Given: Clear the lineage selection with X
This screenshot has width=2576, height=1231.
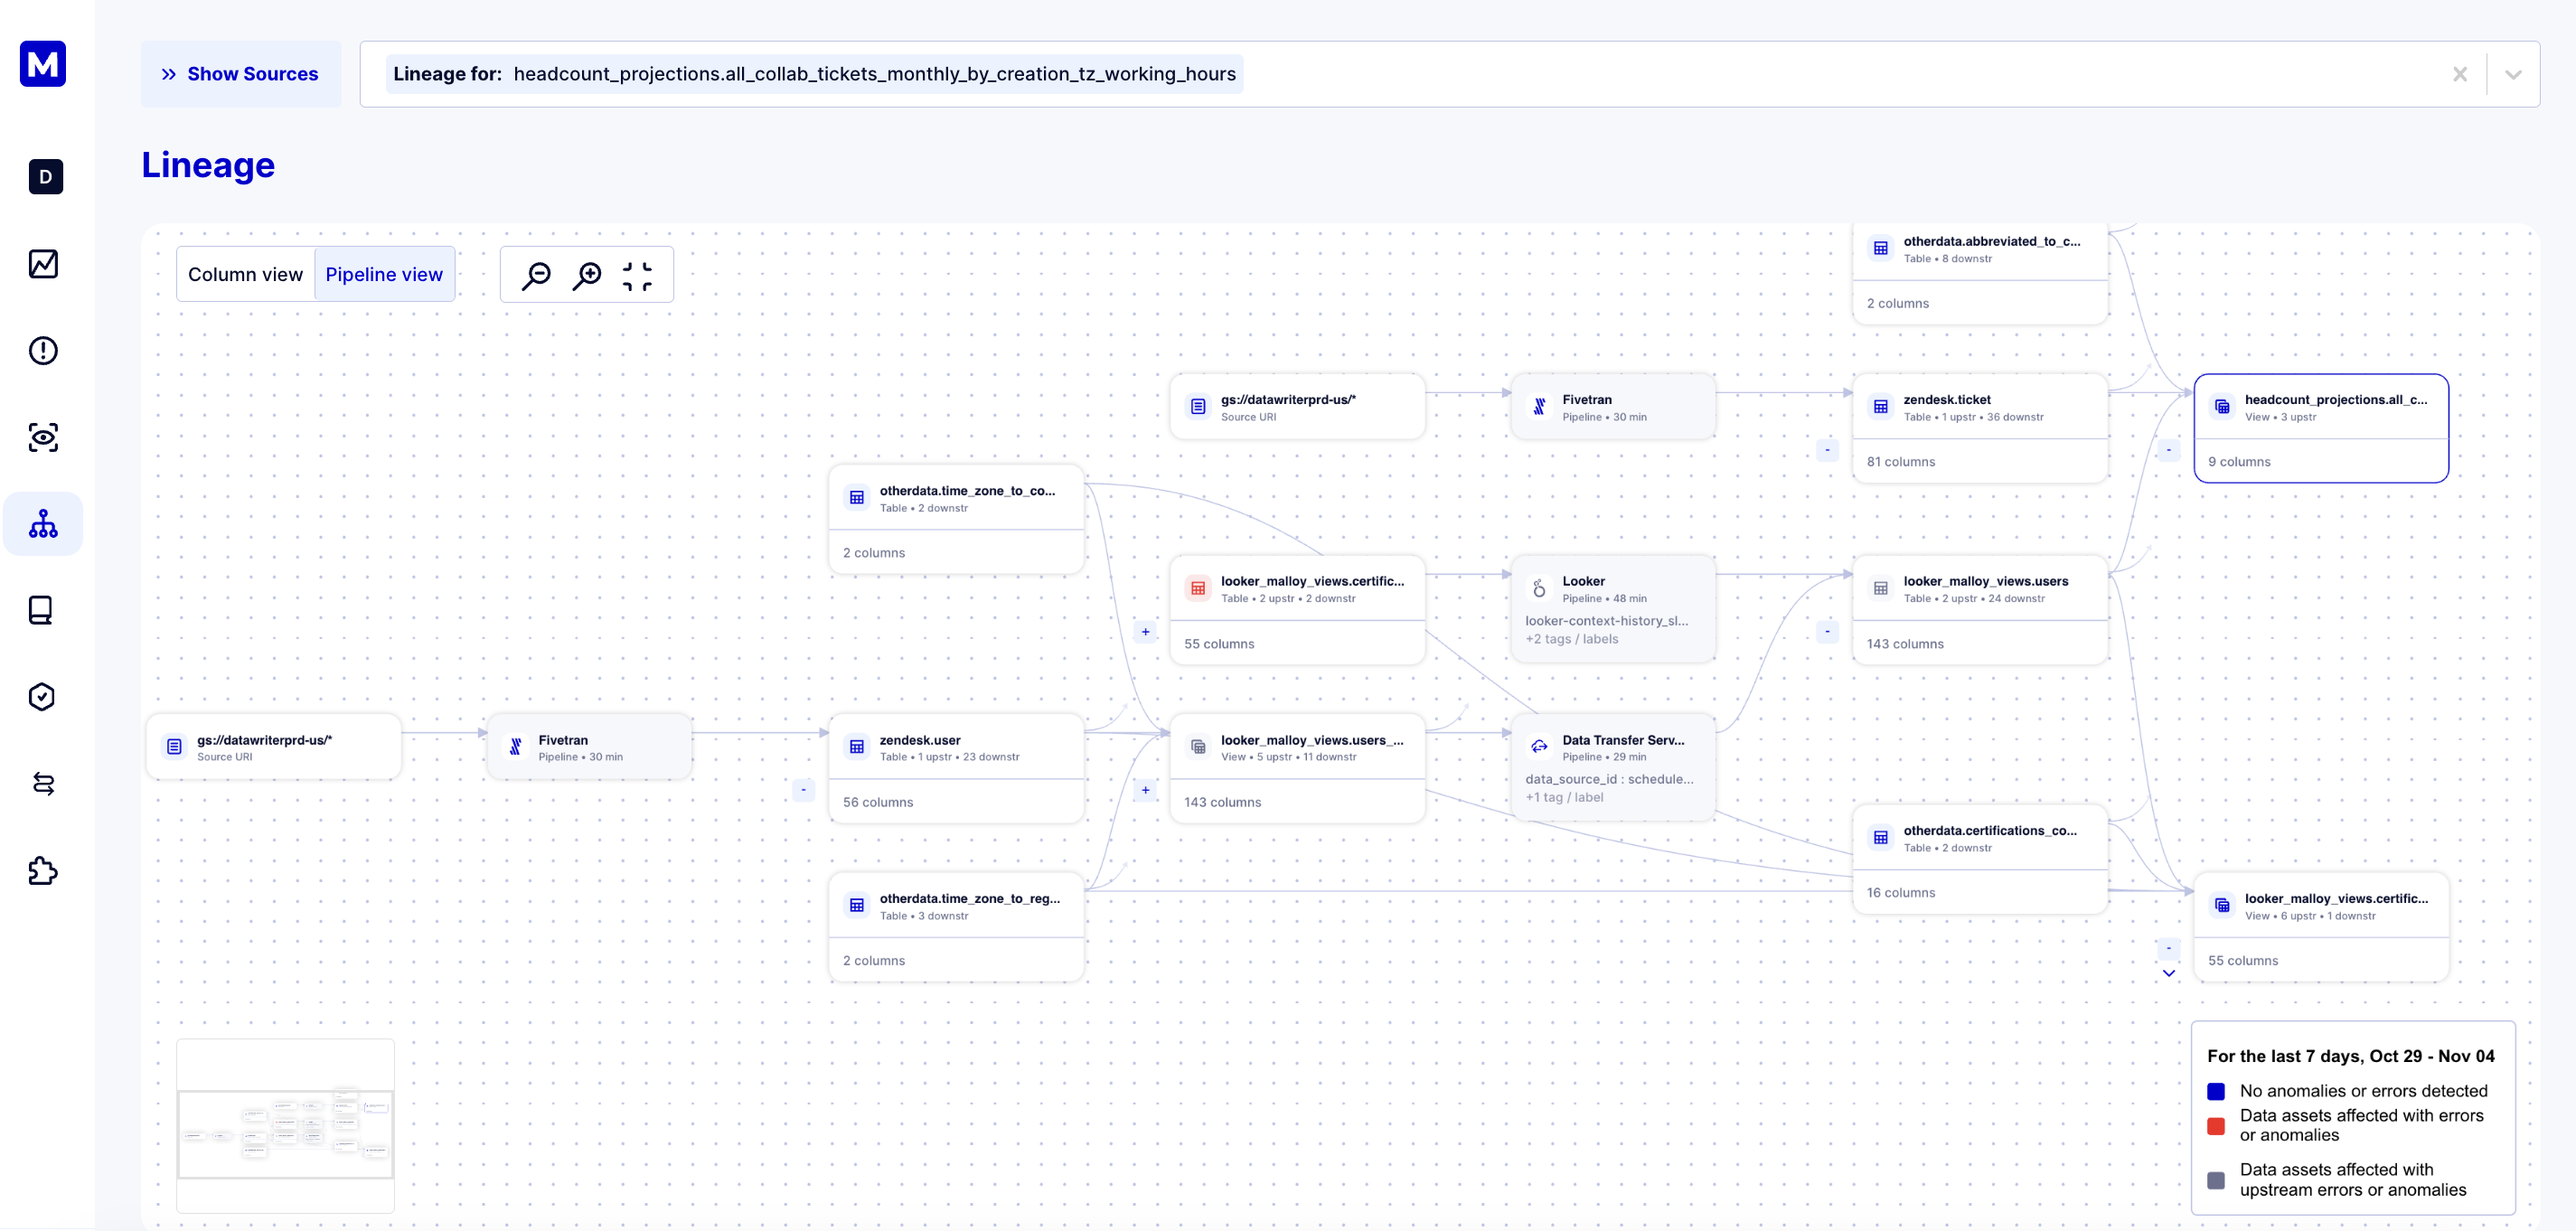Looking at the screenshot, I should tap(2460, 75).
